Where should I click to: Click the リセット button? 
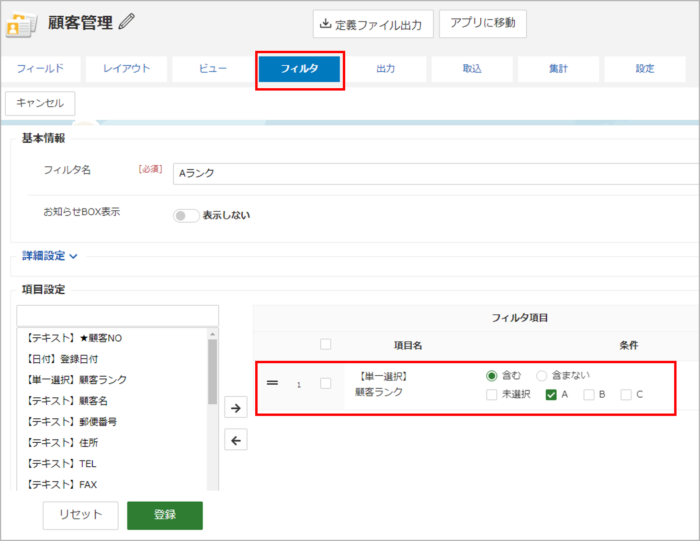(81, 515)
